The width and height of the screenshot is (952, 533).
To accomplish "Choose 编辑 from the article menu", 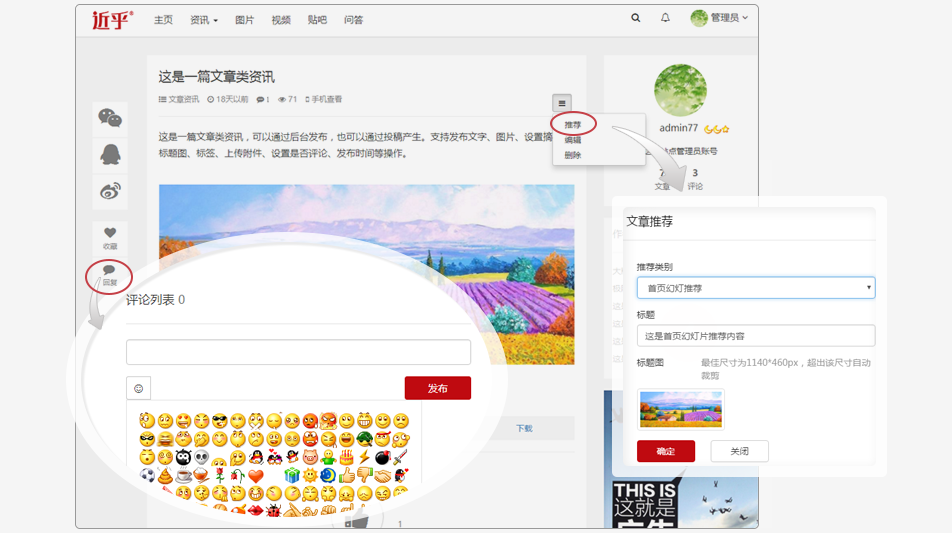I will pyautogui.click(x=573, y=140).
